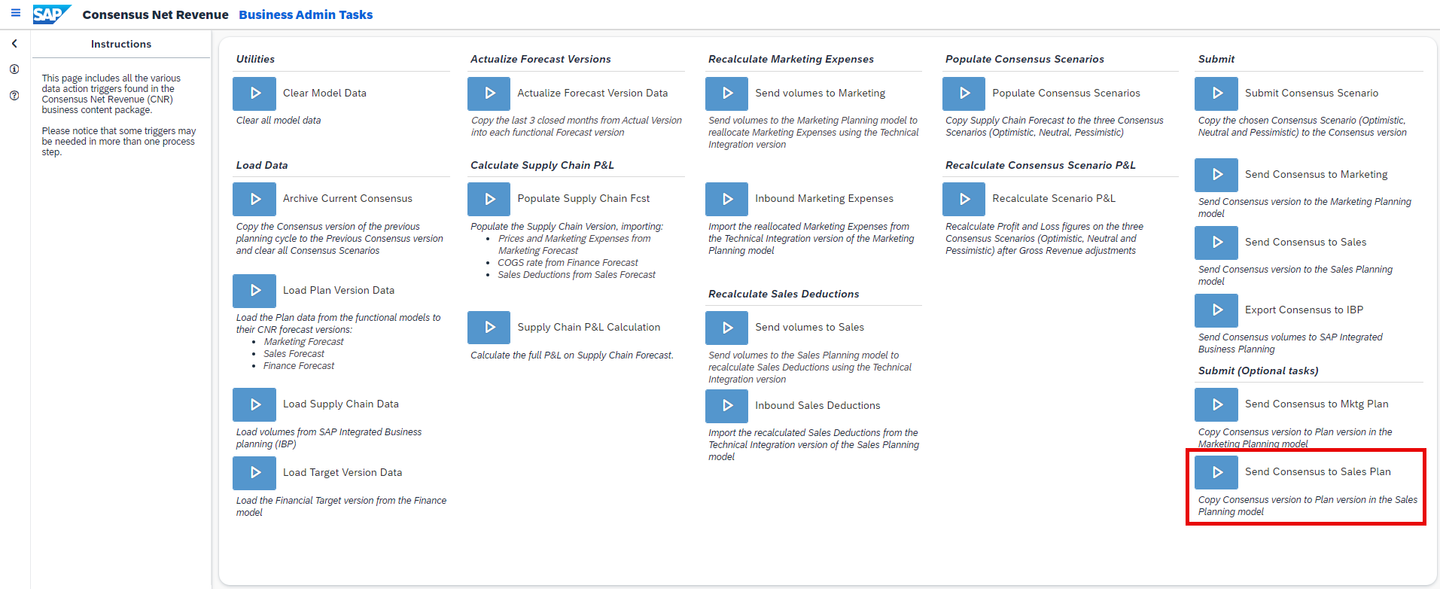The image size is (1440, 589).
Task: Click the Recalculate Sales Deductions heading
Action: (x=784, y=294)
